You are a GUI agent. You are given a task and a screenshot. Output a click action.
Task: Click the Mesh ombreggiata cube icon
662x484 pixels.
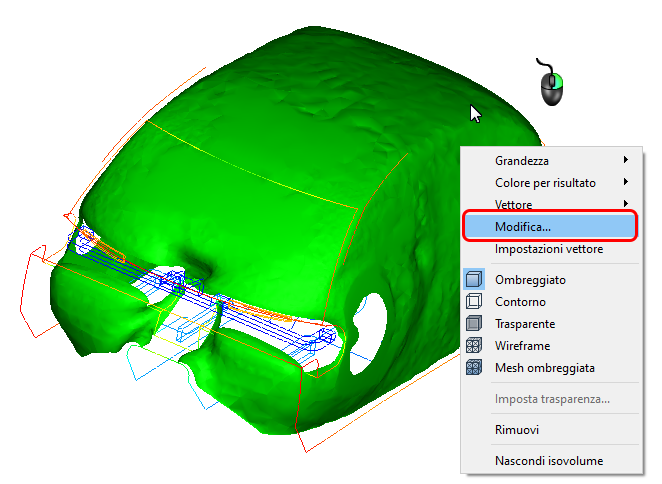click(x=474, y=367)
